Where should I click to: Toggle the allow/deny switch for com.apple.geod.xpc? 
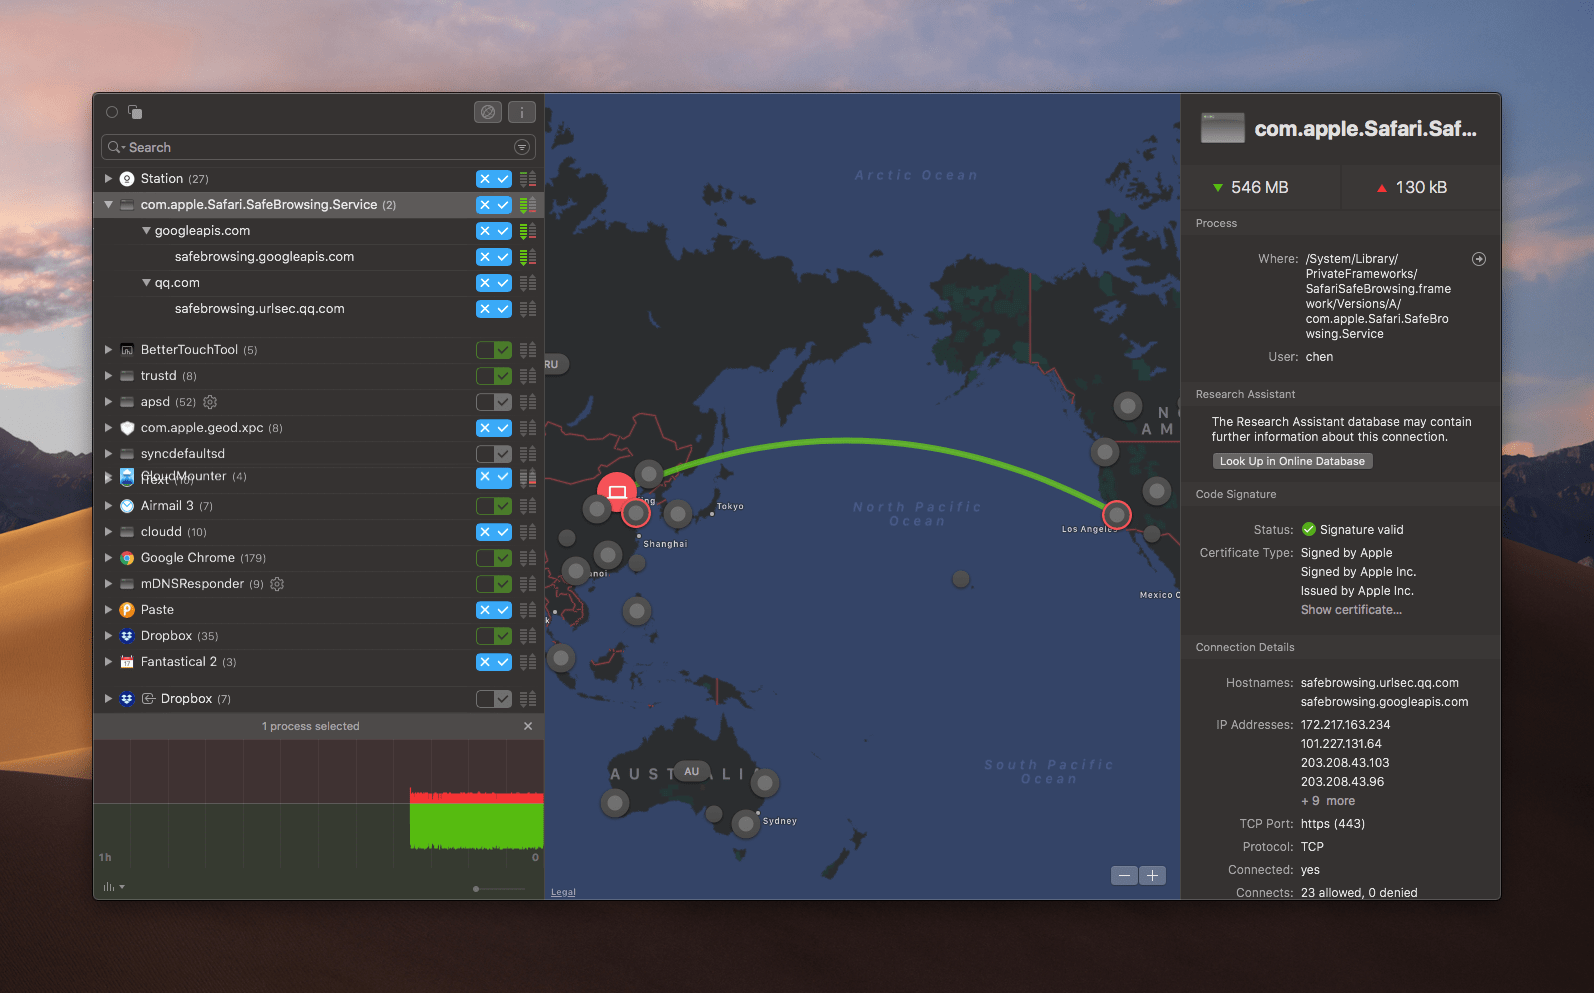494,428
